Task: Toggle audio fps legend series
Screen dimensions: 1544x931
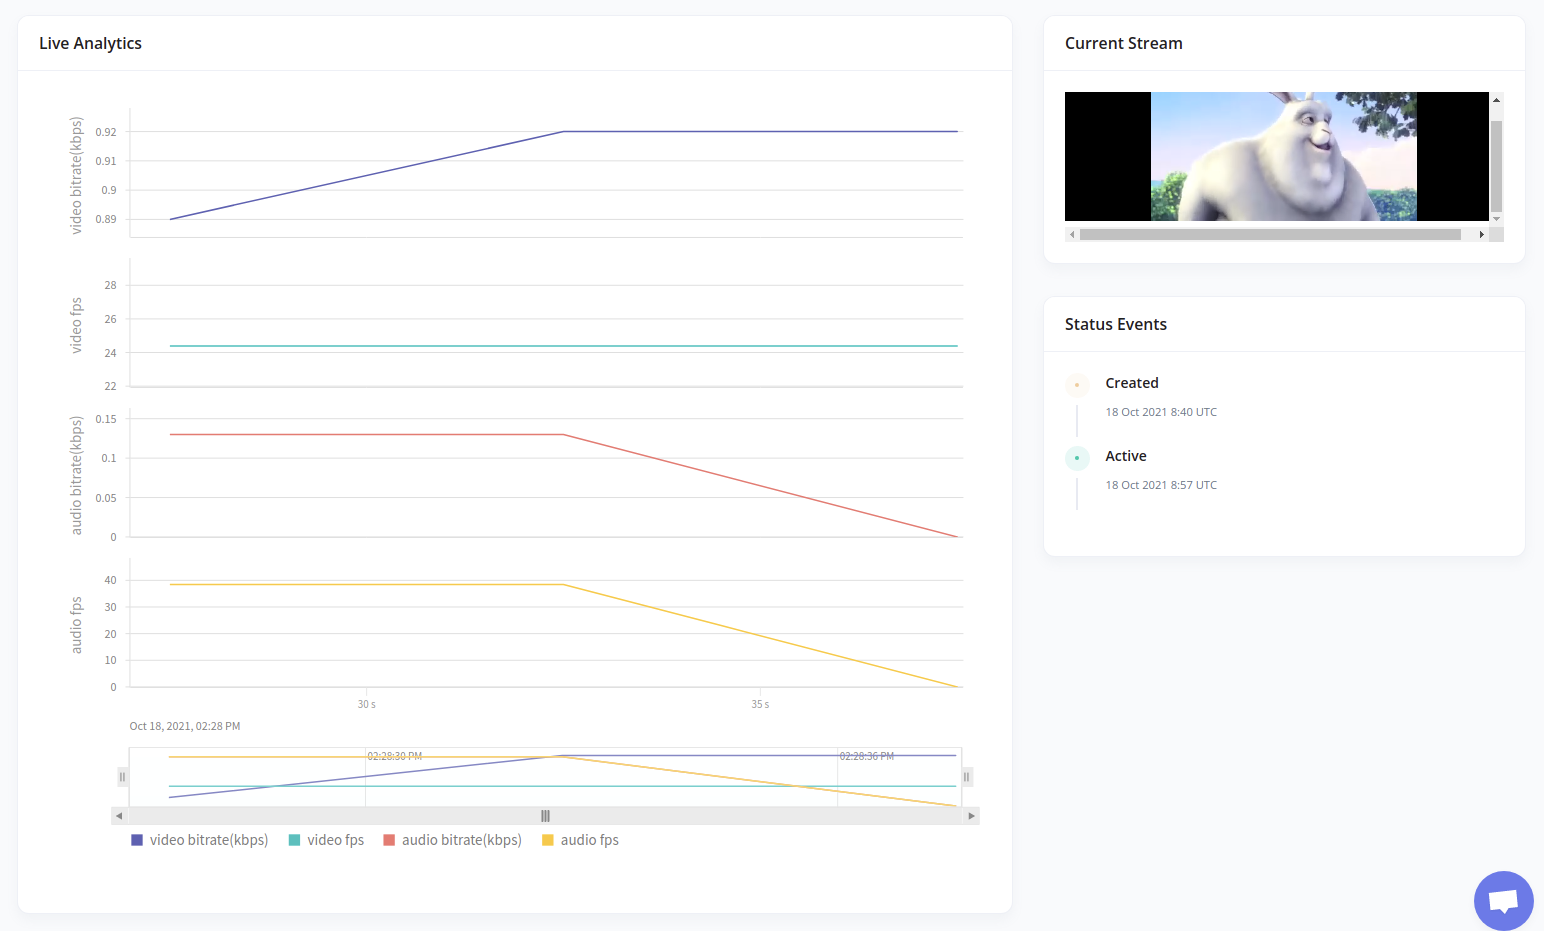Action: click(x=580, y=840)
